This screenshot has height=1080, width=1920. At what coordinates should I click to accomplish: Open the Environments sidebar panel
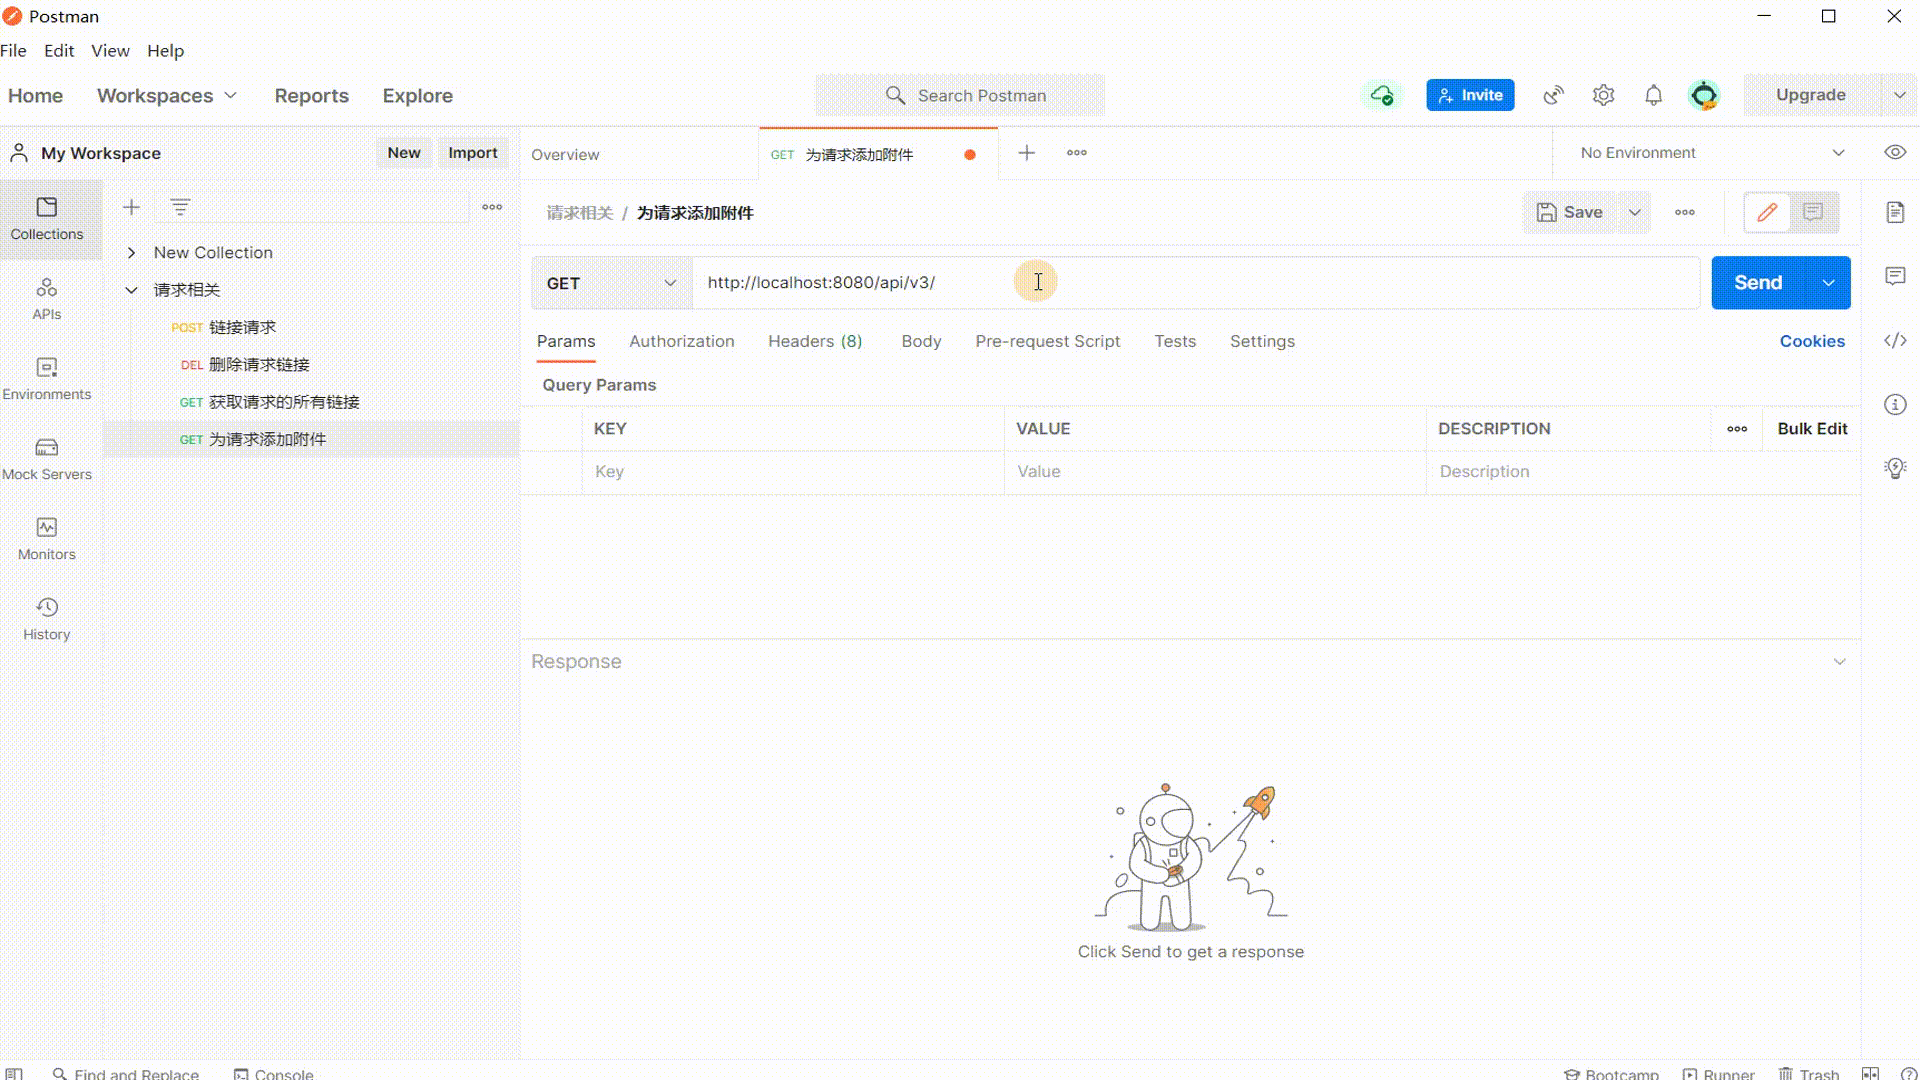pyautogui.click(x=47, y=379)
